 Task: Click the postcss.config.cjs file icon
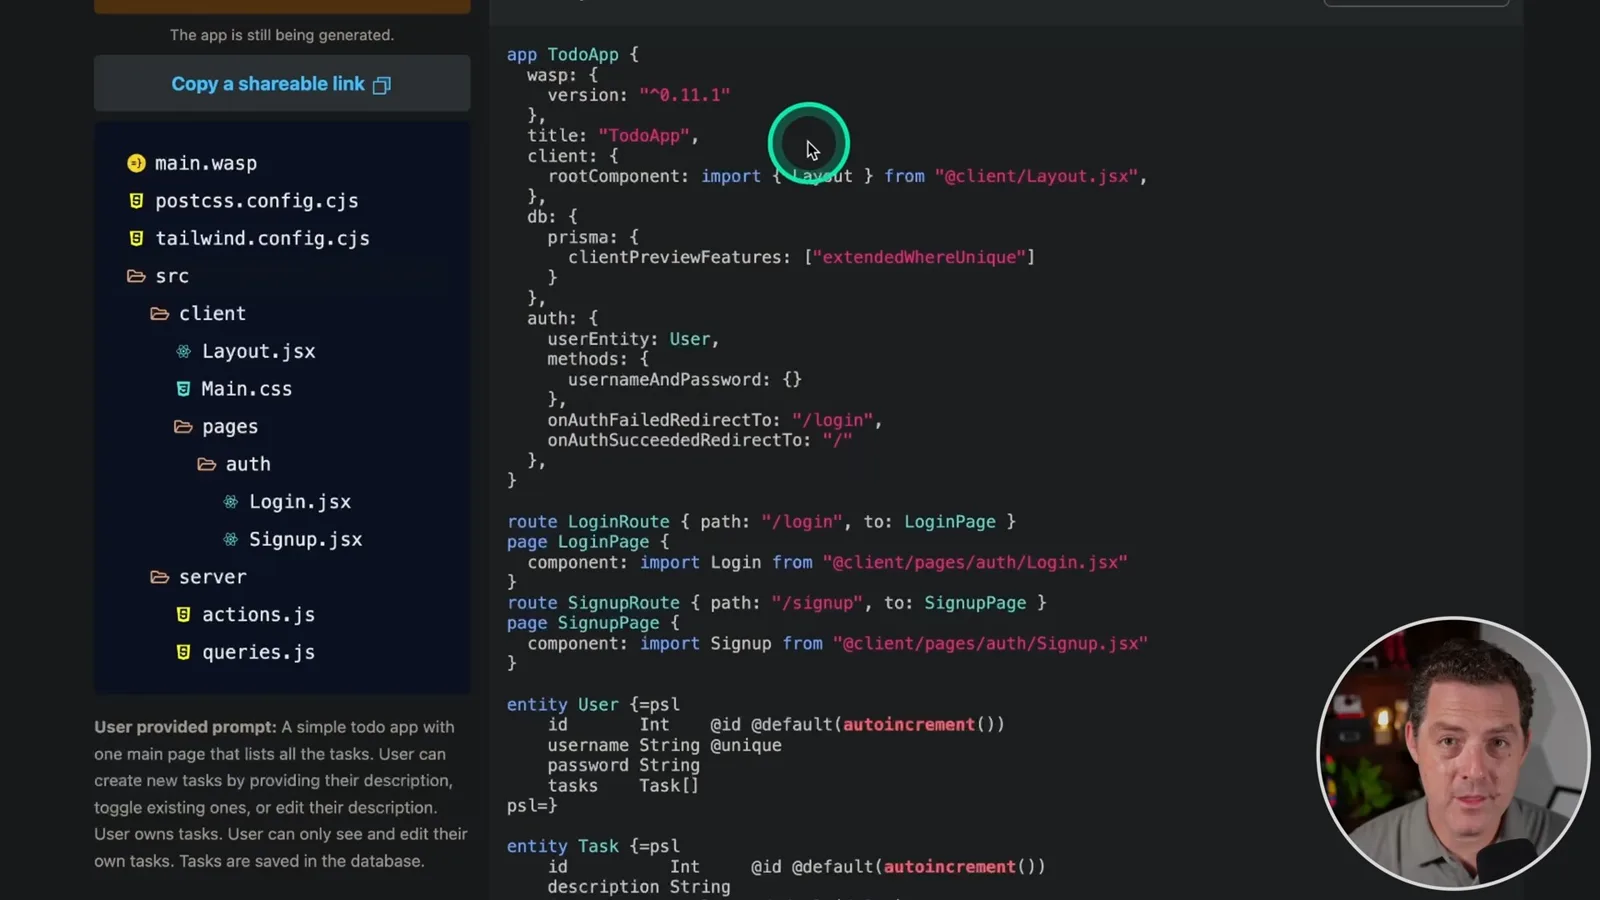136,201
